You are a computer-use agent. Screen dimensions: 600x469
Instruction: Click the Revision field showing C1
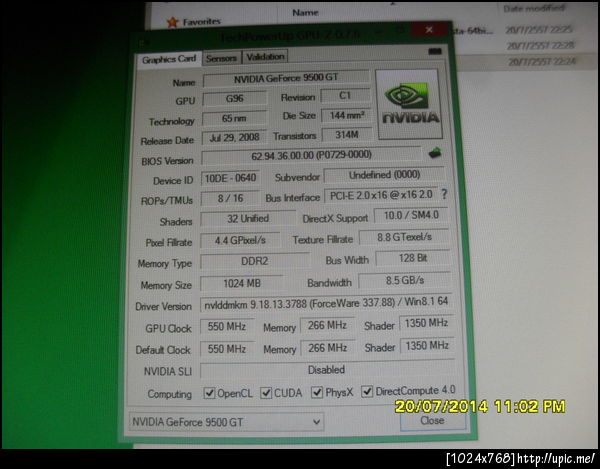point(345,96)
